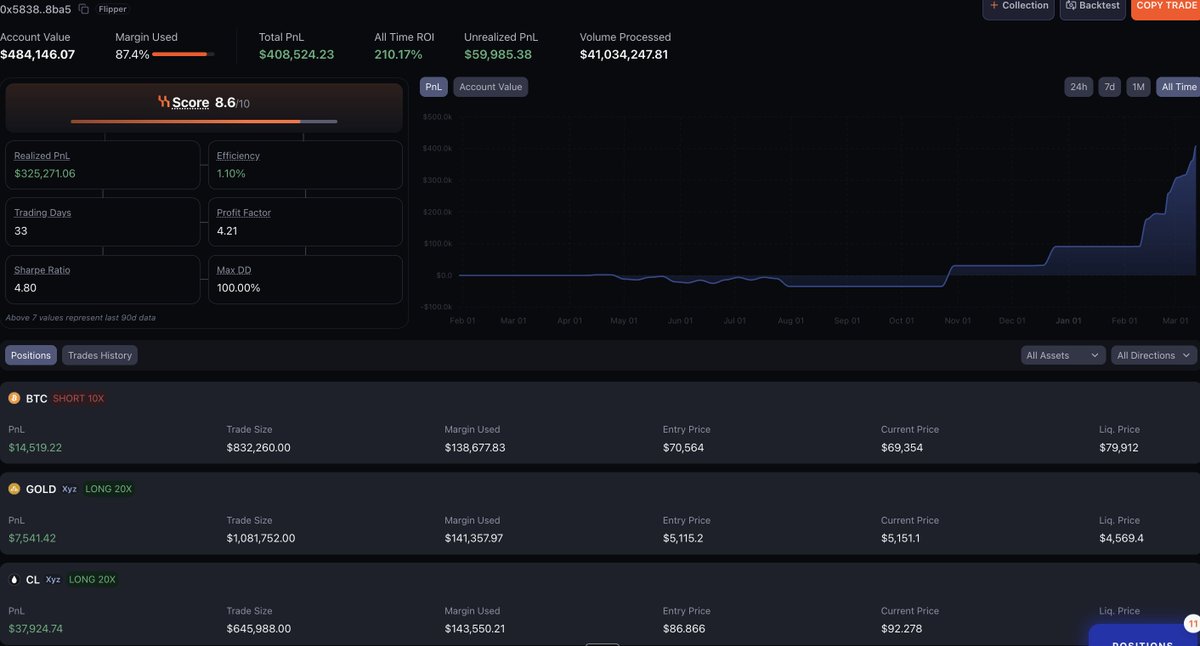Click the BTC coin icon in positions list
1200x646 pixels.
[13, 397]
